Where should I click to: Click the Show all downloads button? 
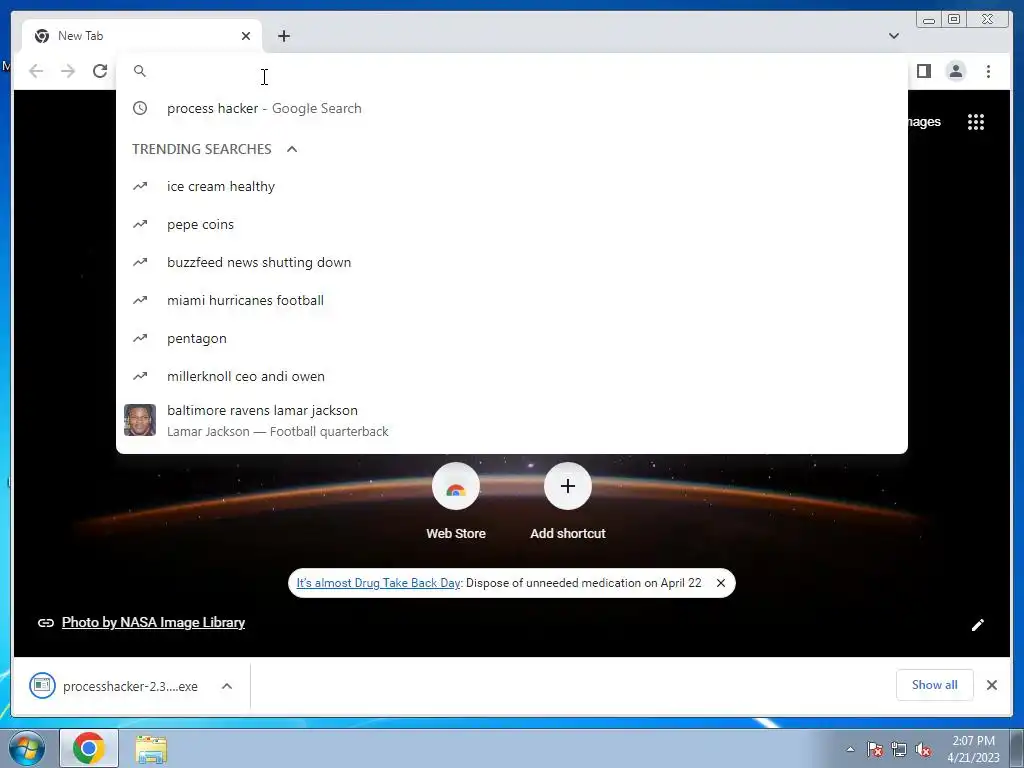(x=935, y=684)
